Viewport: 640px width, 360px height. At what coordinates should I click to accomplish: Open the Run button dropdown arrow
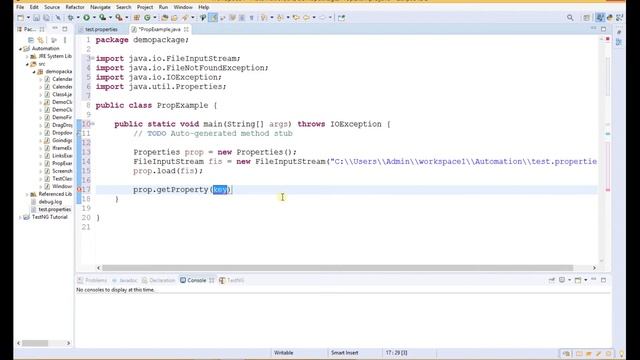[94, 18]
